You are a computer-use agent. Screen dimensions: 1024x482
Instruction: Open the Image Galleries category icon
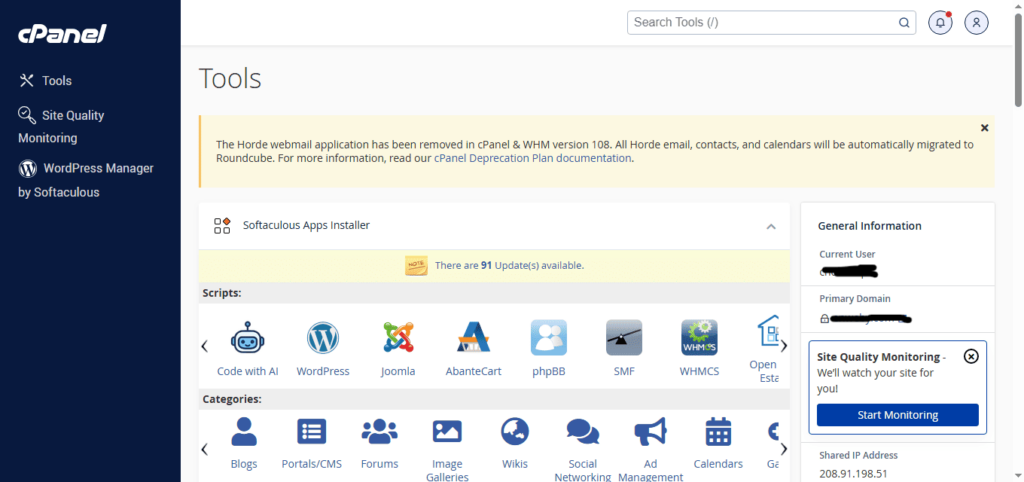[x=447, y=432]
